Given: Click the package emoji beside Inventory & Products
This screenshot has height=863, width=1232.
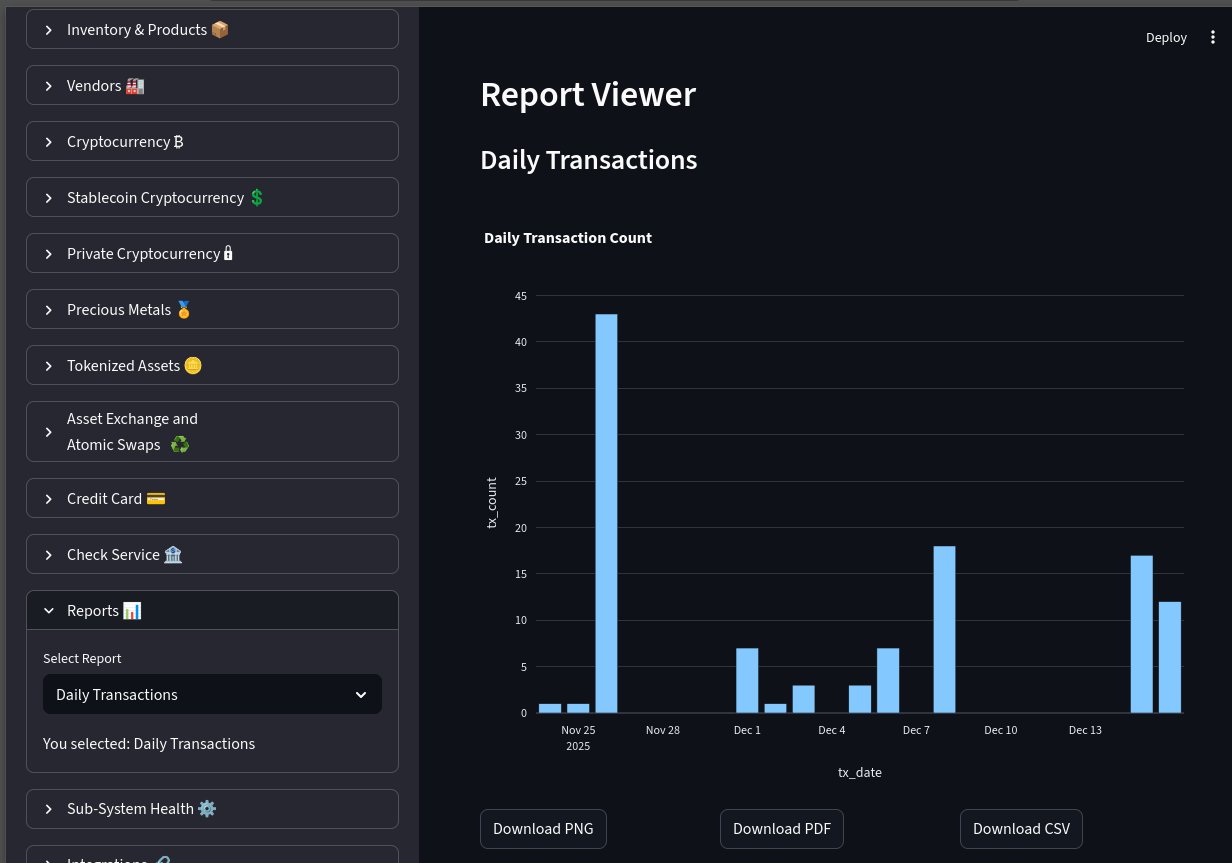Looking at the screenshot, I should point(220,30).
